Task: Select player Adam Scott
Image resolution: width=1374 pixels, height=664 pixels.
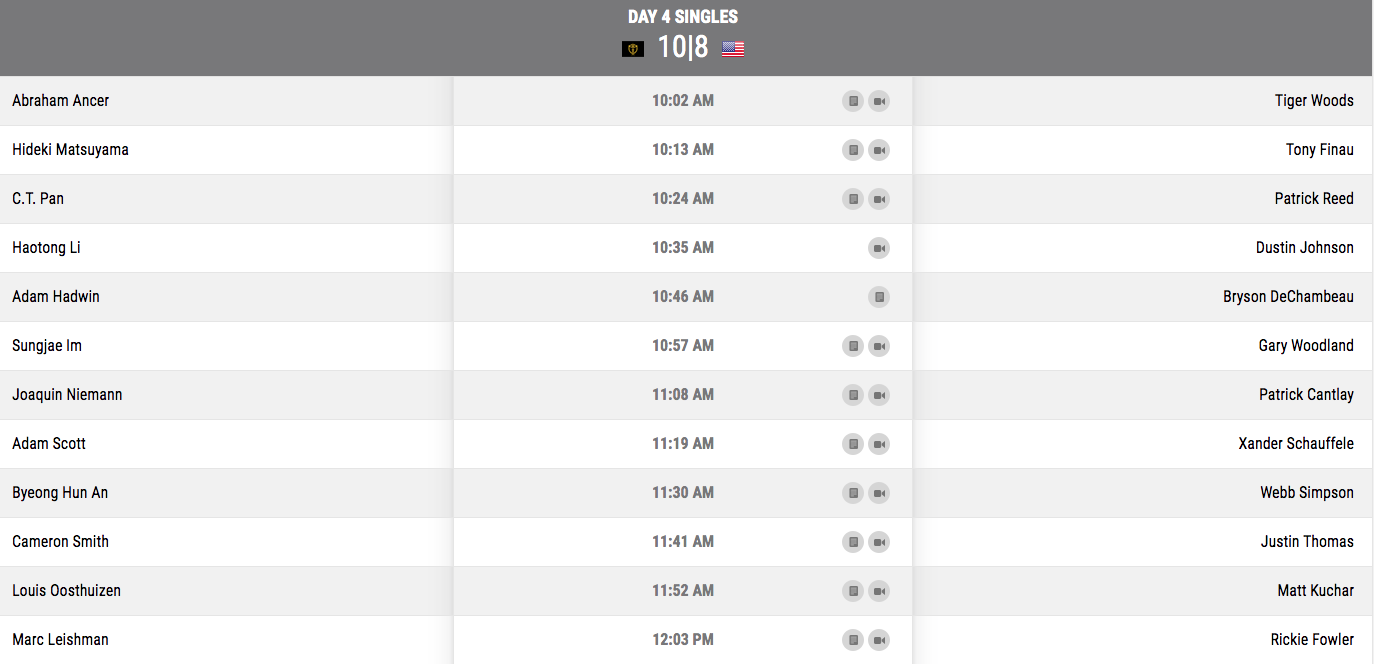Action: click(x=49, y=443)
